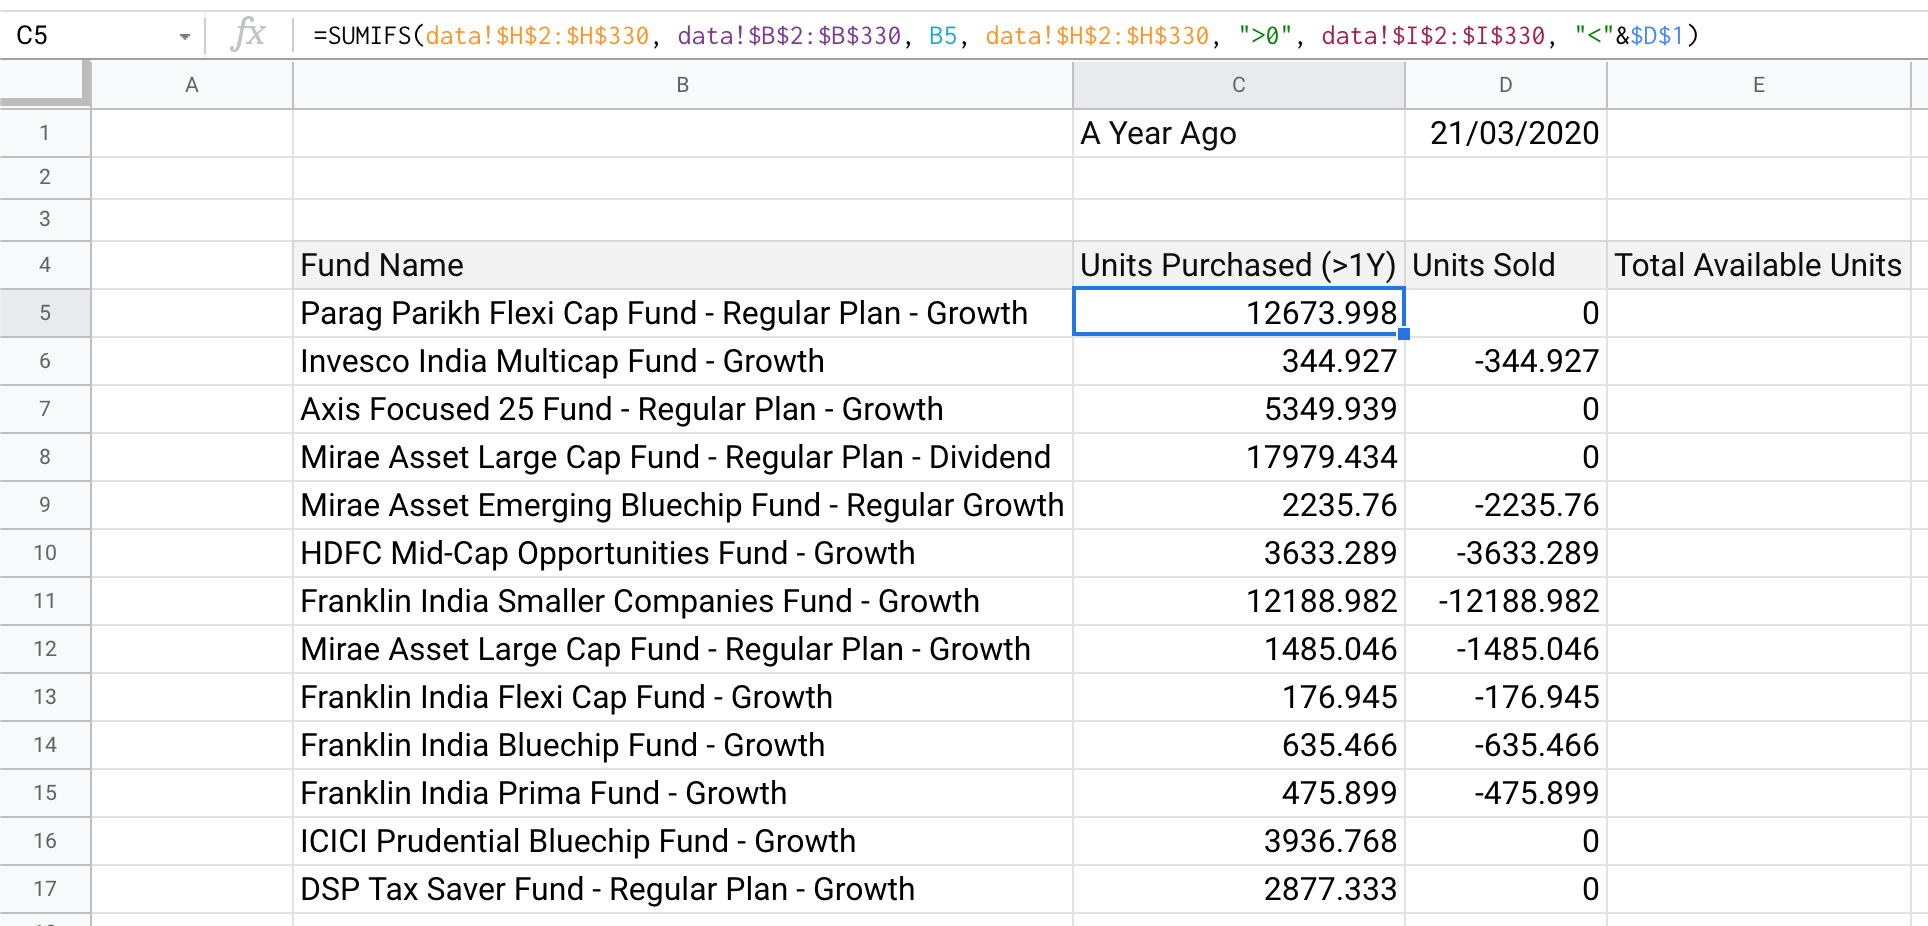Select row 5 header

click(x=45, y=313)
